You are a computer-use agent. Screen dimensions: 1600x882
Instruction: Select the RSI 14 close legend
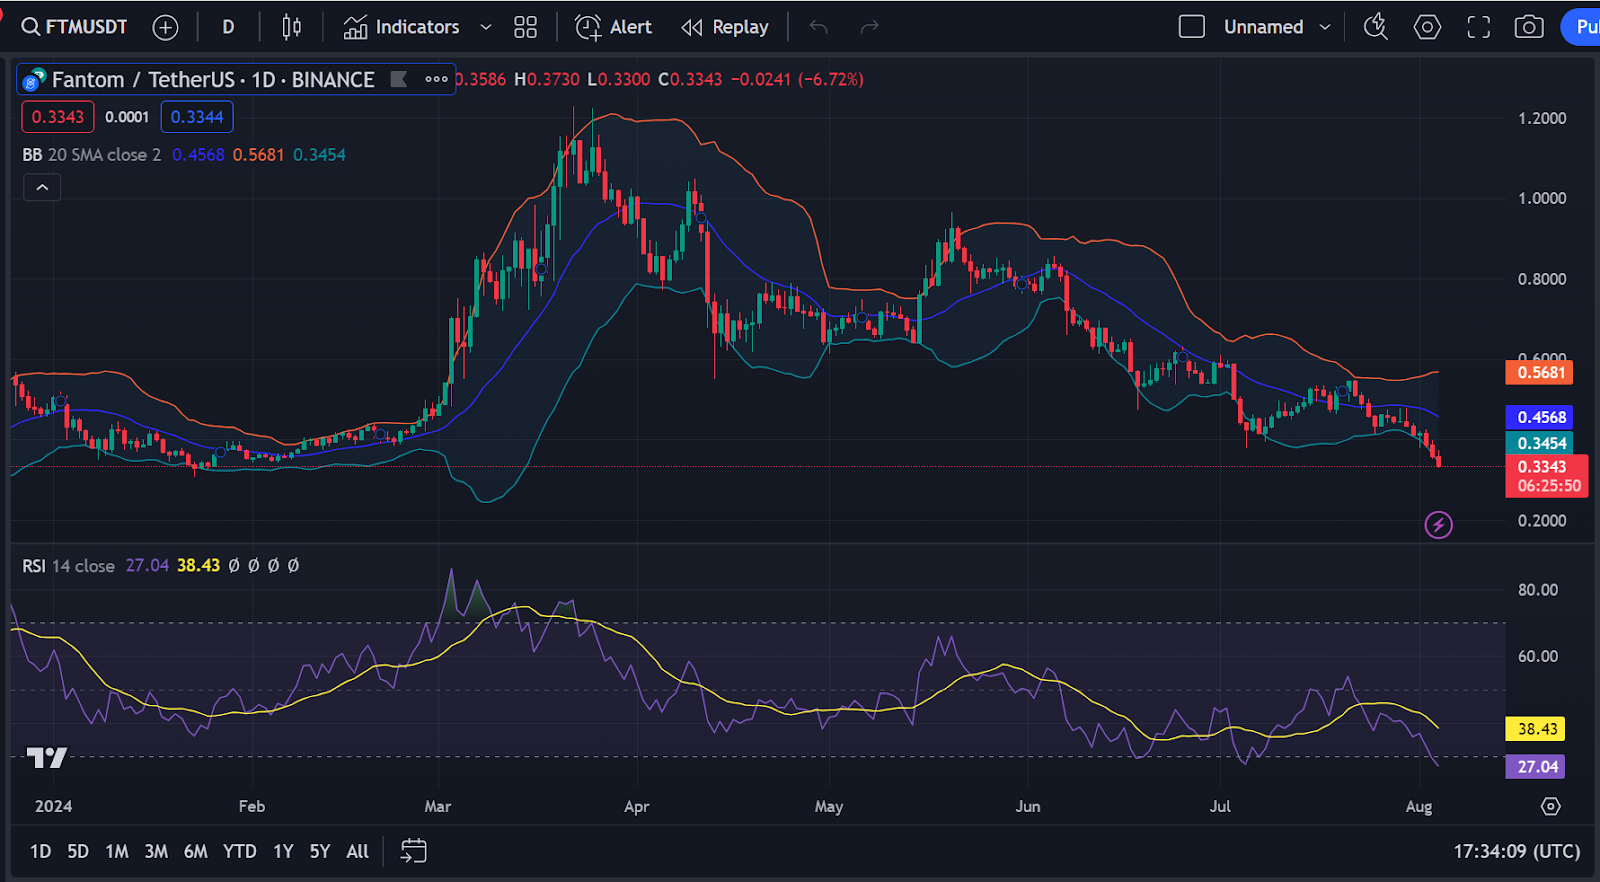tap(68, 566)
